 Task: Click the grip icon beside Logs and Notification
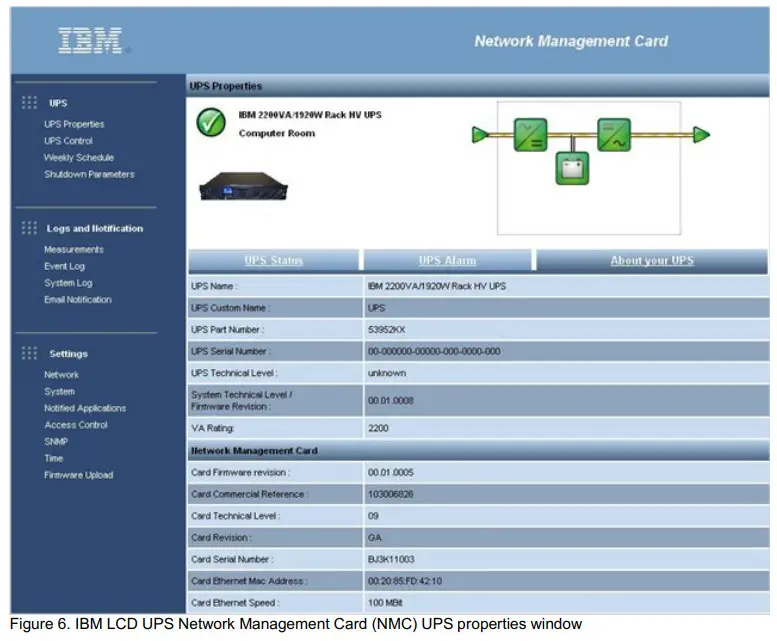[x=29, y=228]
